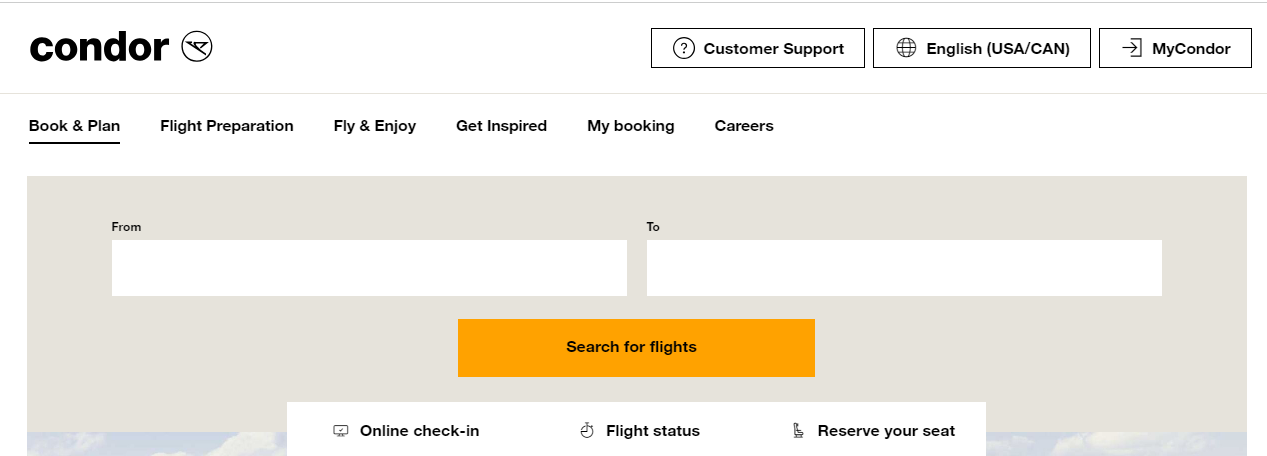Click the Condor bird logo icon
Image resolution: width=1267 pixels, height=456 pixels.
pos(197,47)
